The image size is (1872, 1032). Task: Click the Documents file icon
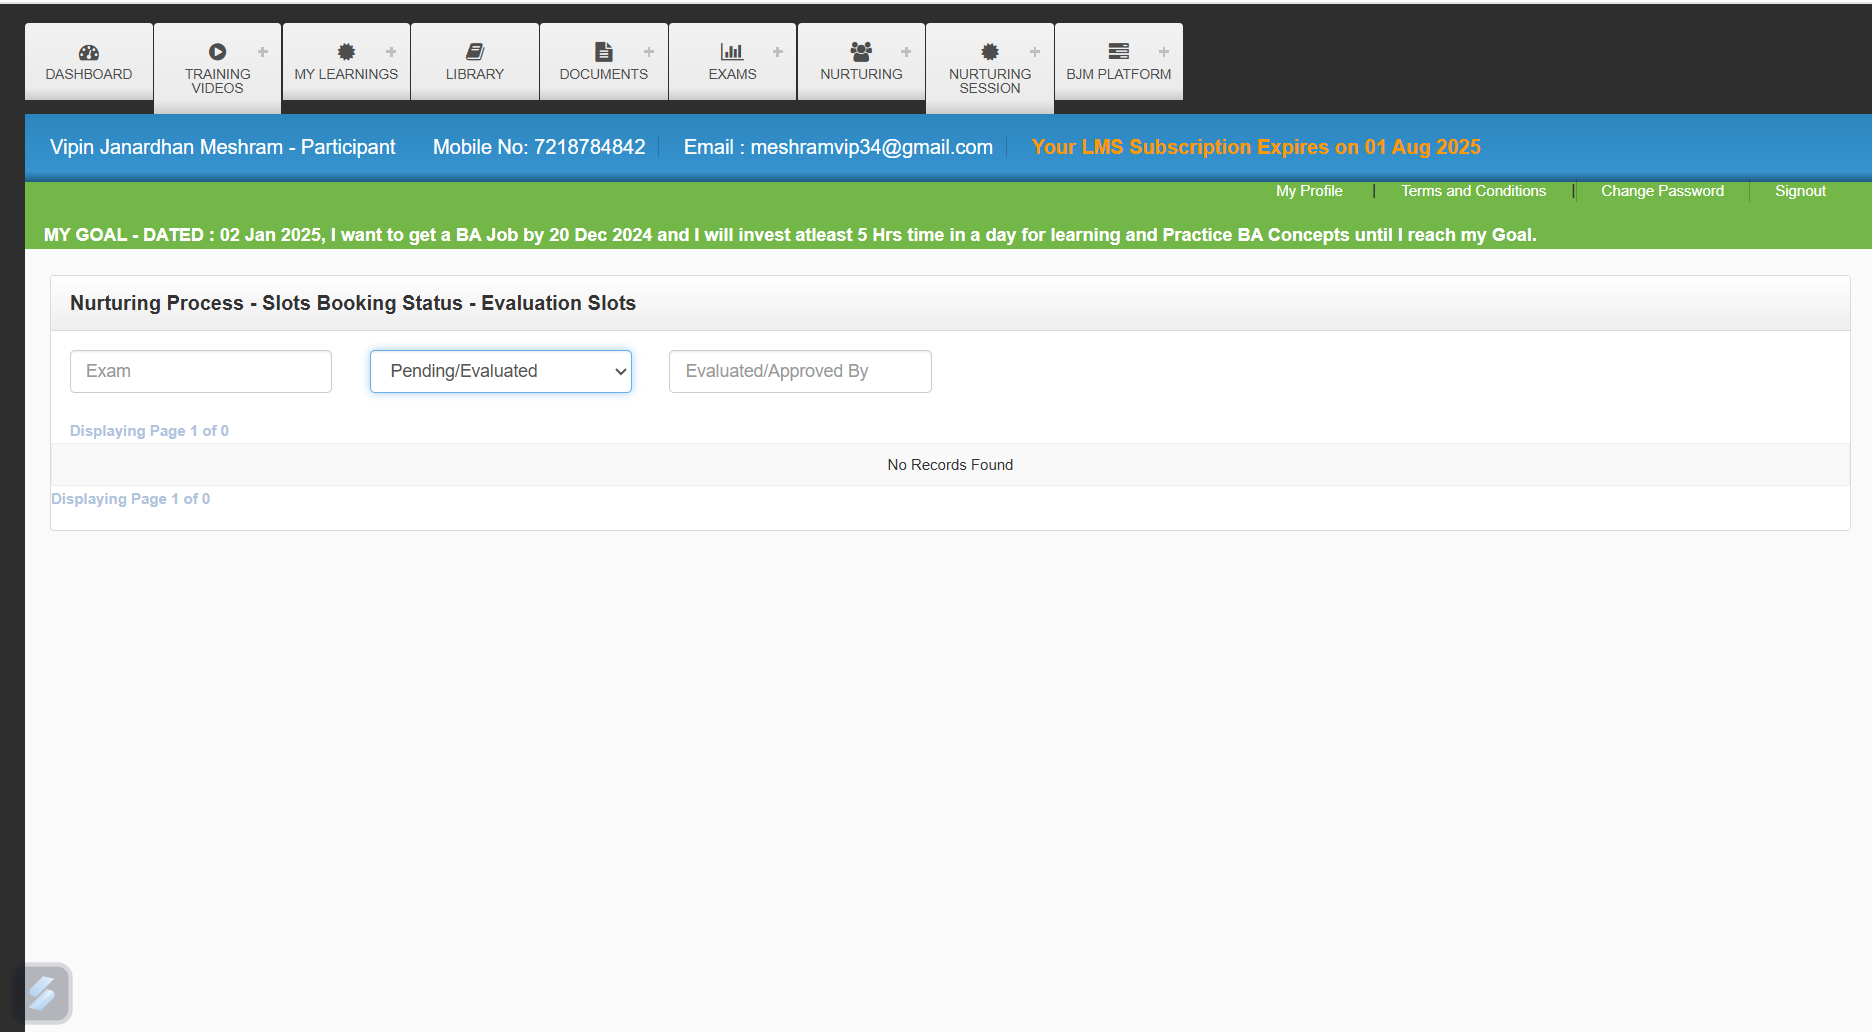pyautogui.click(x=603, y=52)
